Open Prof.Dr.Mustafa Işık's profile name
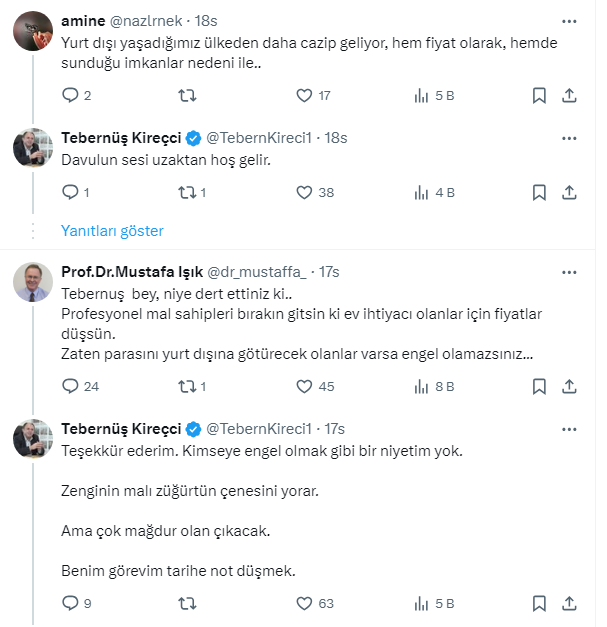 coord(132,272)
